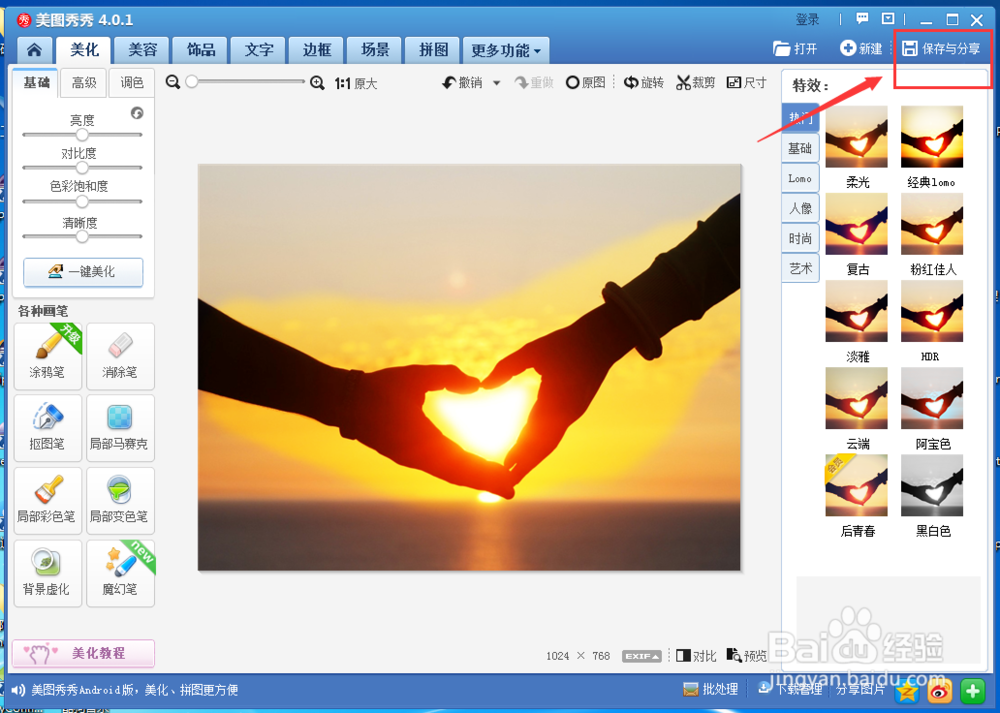
Task: Click 1:1 原大 actual size button
Action: click(x=356, y=84)
